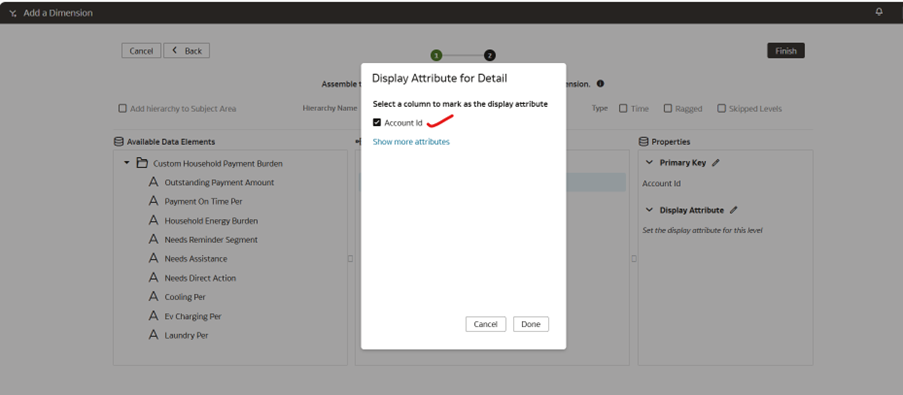Edit Display Attribute with pencil icon
This screenshot has width=903, height=395.
(734, 210)
